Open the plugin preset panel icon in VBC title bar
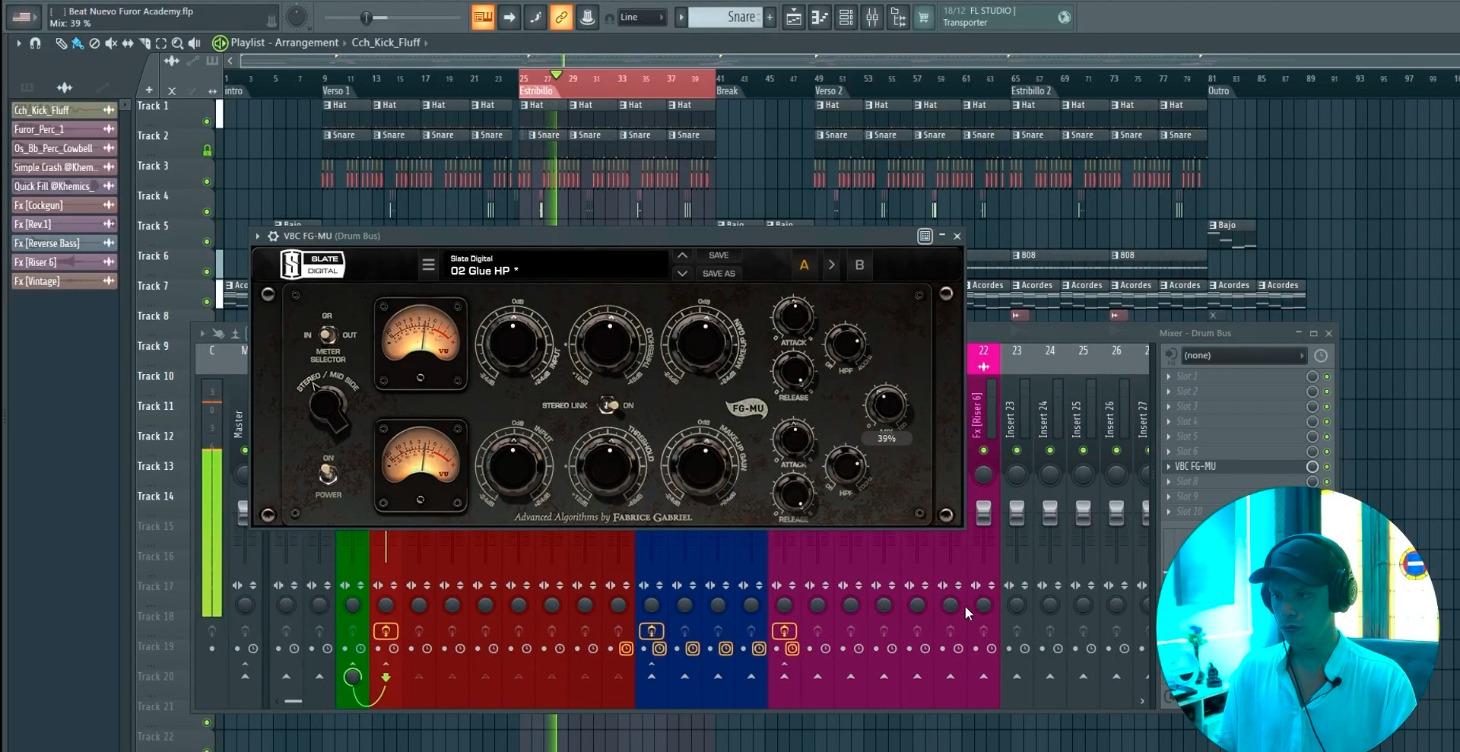The height and width of the screenshot is (752, 1460). (x=925, y=236)
